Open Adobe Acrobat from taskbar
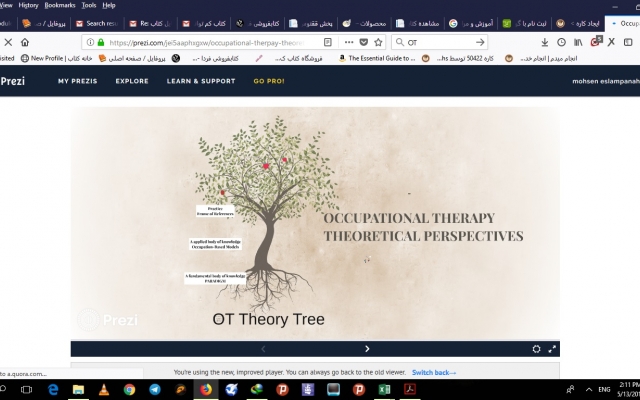 (410, 389)
